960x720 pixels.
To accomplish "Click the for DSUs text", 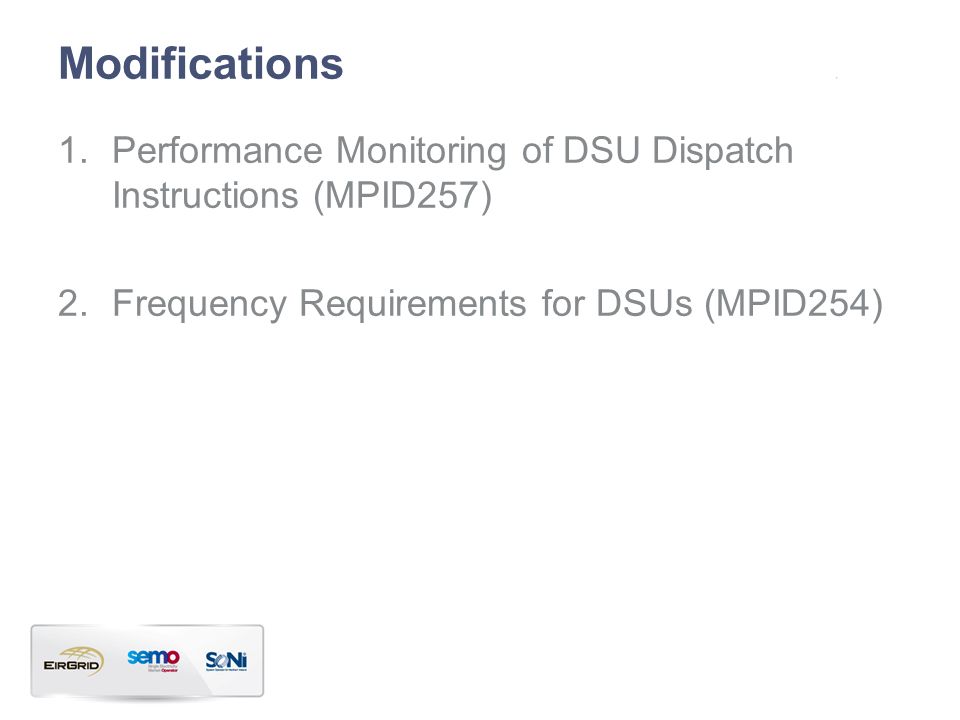I will tap(617, 303).
